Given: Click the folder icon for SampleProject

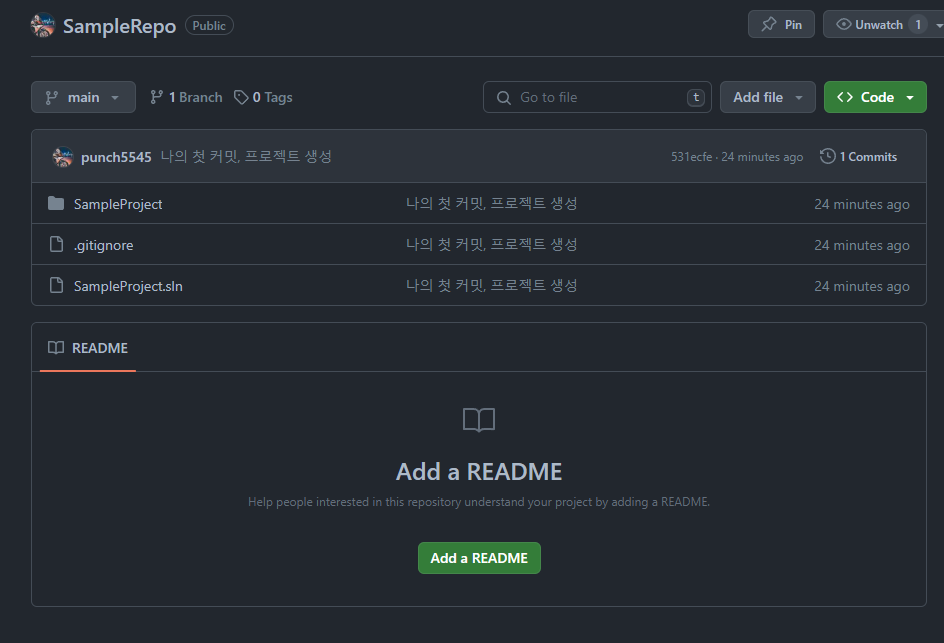Looking at the screenshot, I should point(56,203).
